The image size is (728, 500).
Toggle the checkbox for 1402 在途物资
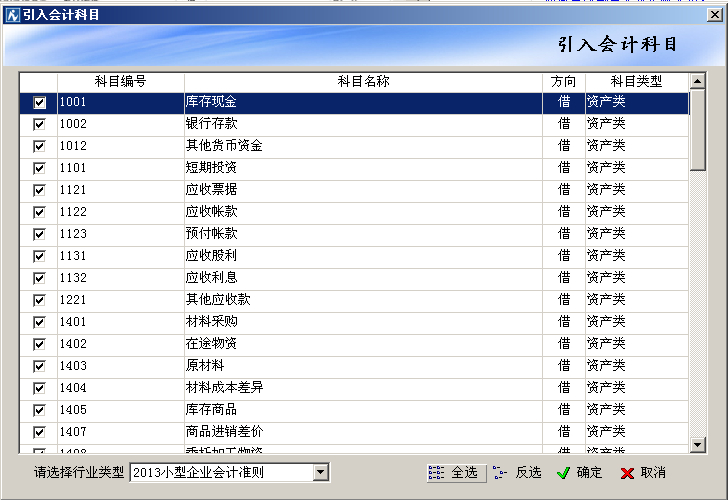pyautogui.click(x=39, y=344)
